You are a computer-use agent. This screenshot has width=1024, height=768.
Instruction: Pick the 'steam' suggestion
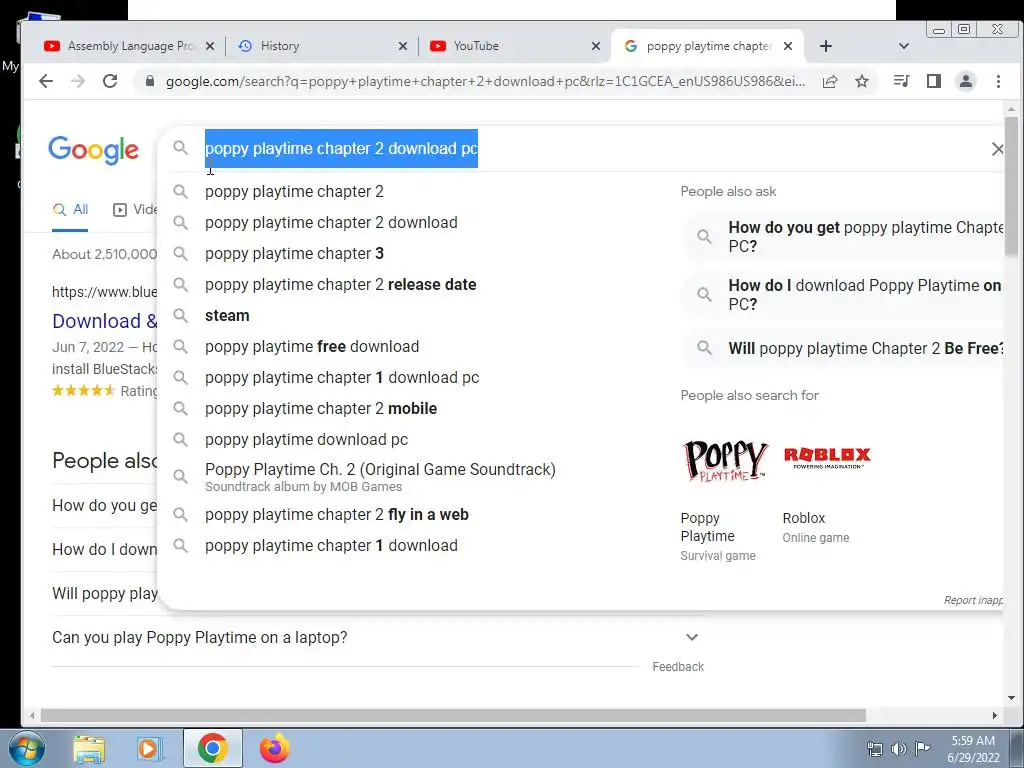(x=227, y=315)
